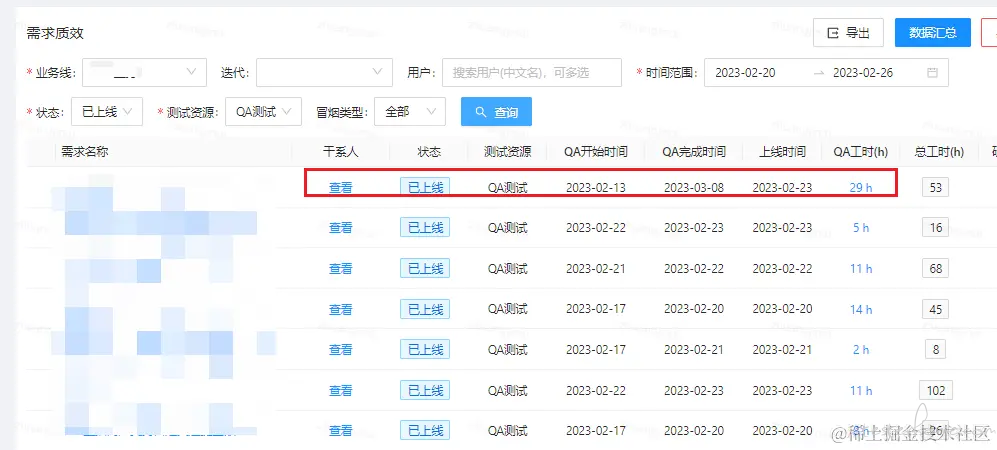The height and width of the screenshot is (450, 997).
Task: Click the total hours value 53
Action: [x=935, y=188]
